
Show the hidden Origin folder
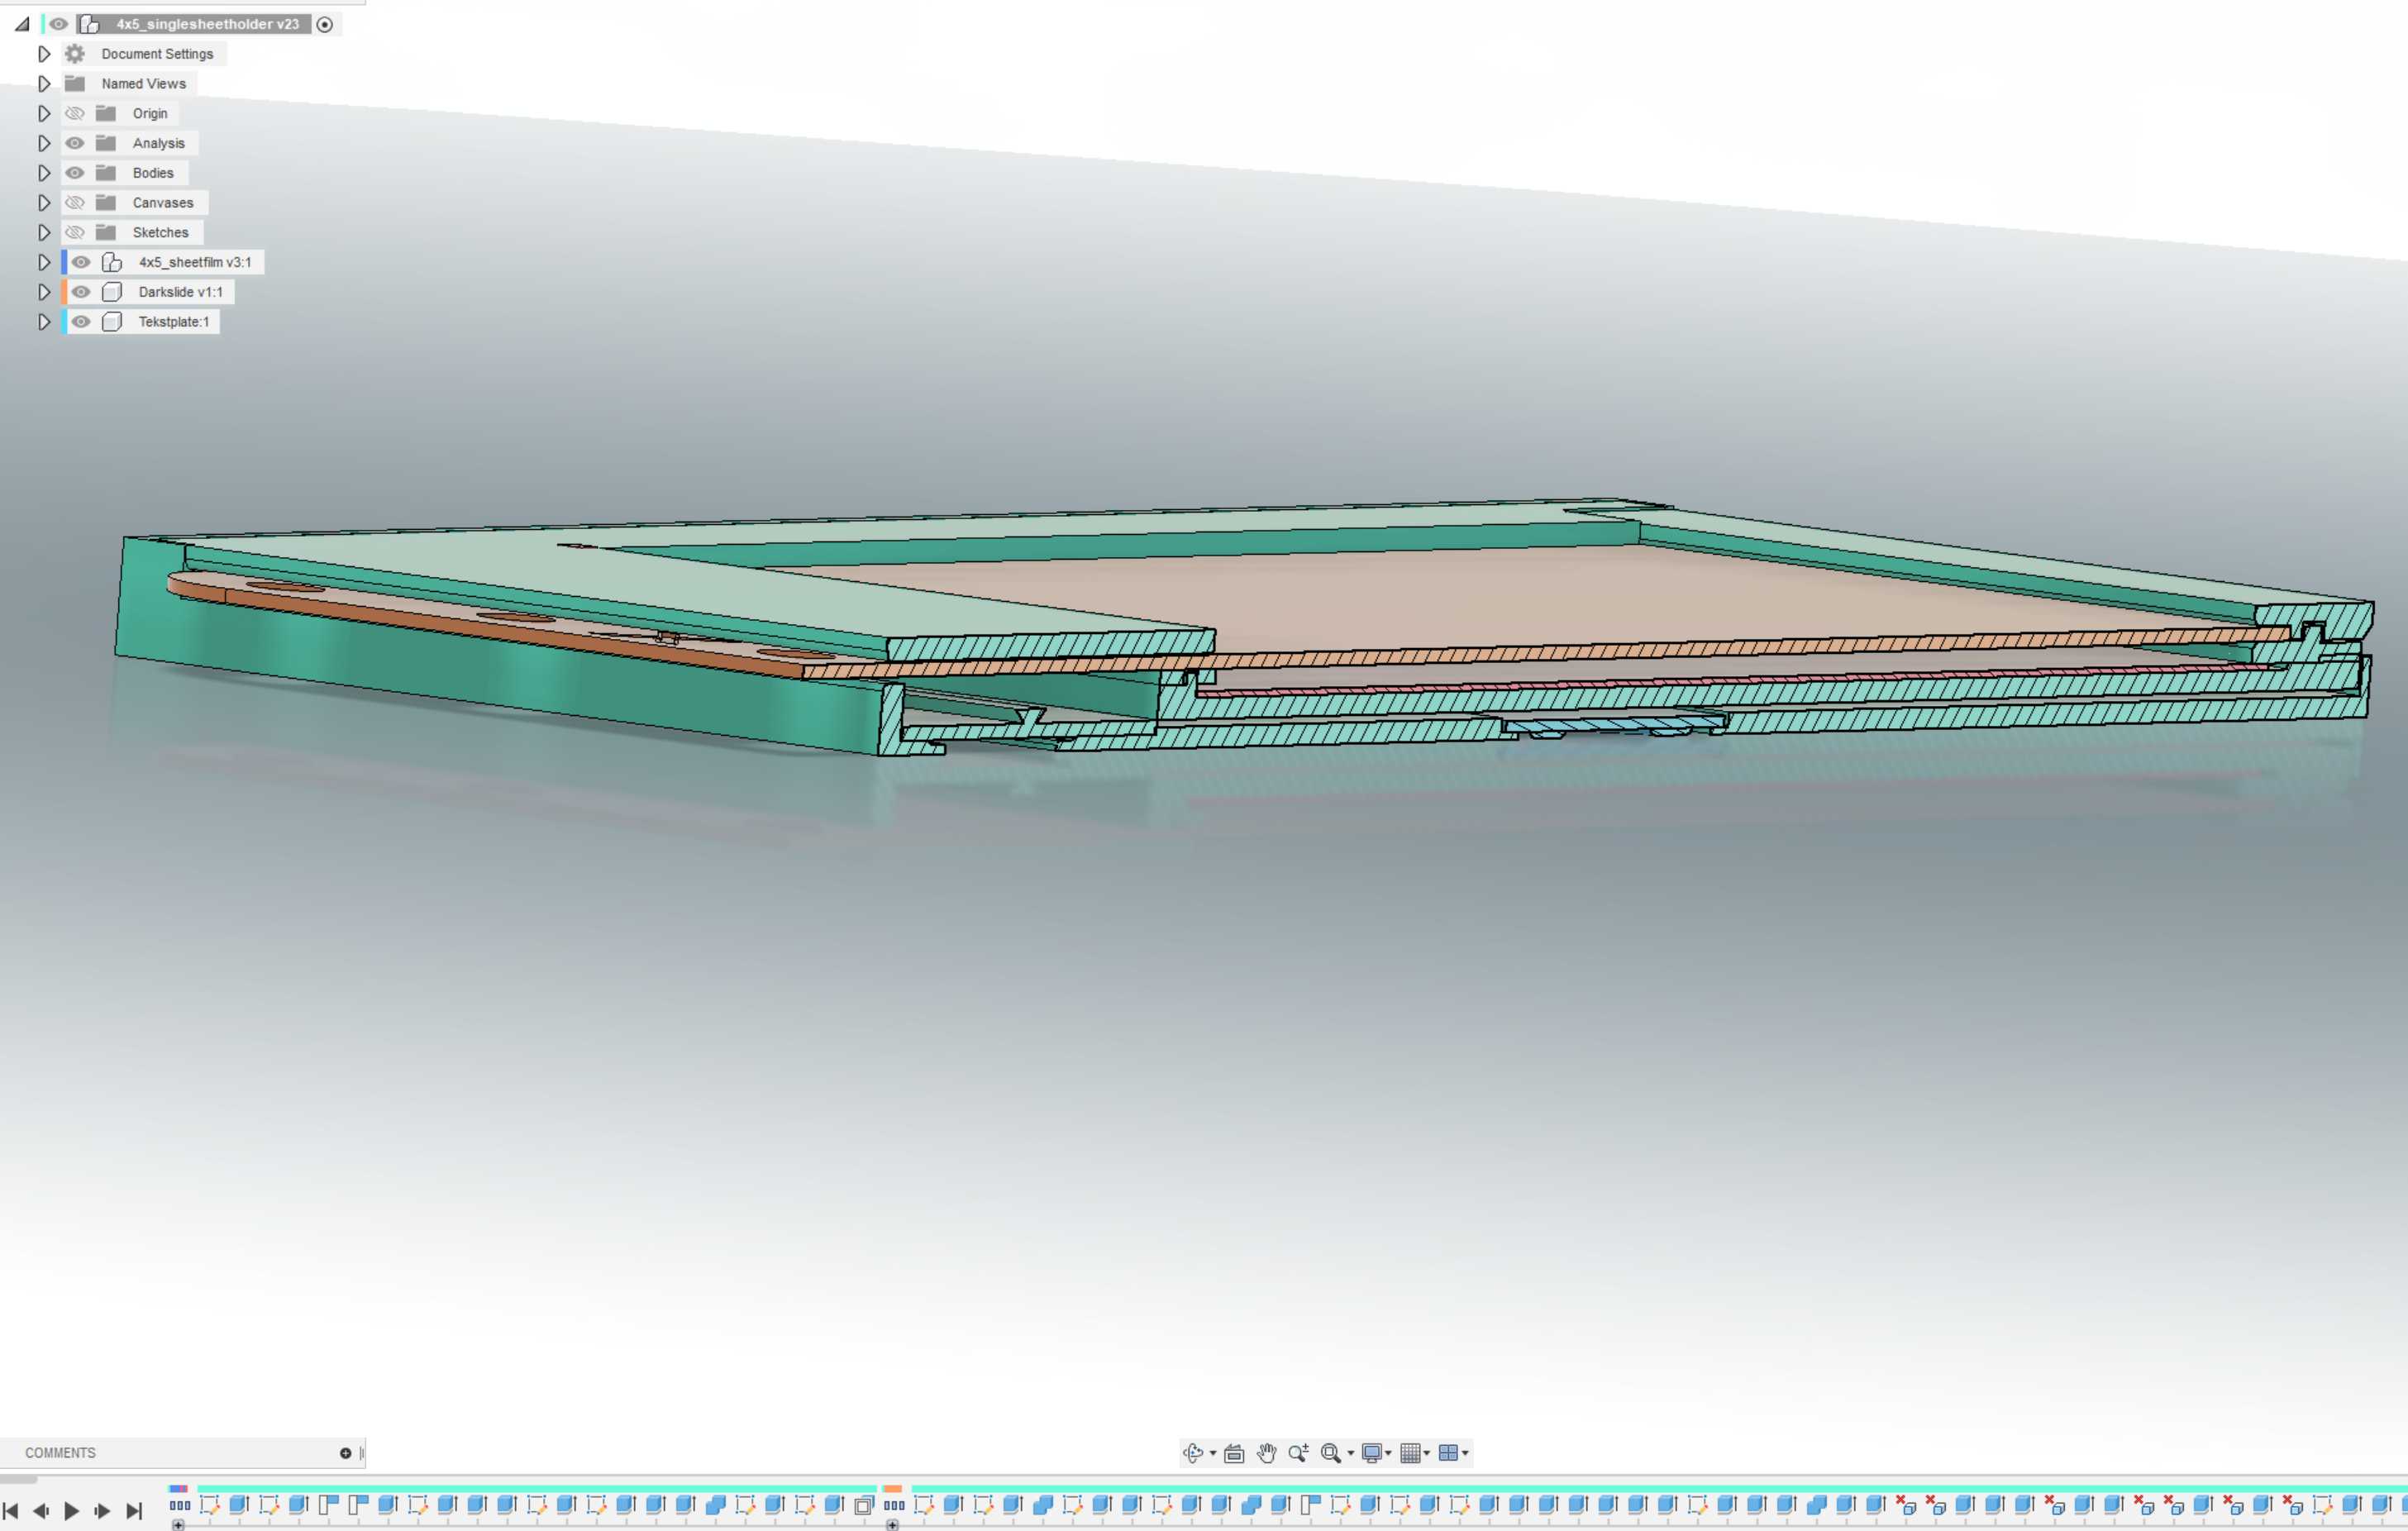[75, 113]
